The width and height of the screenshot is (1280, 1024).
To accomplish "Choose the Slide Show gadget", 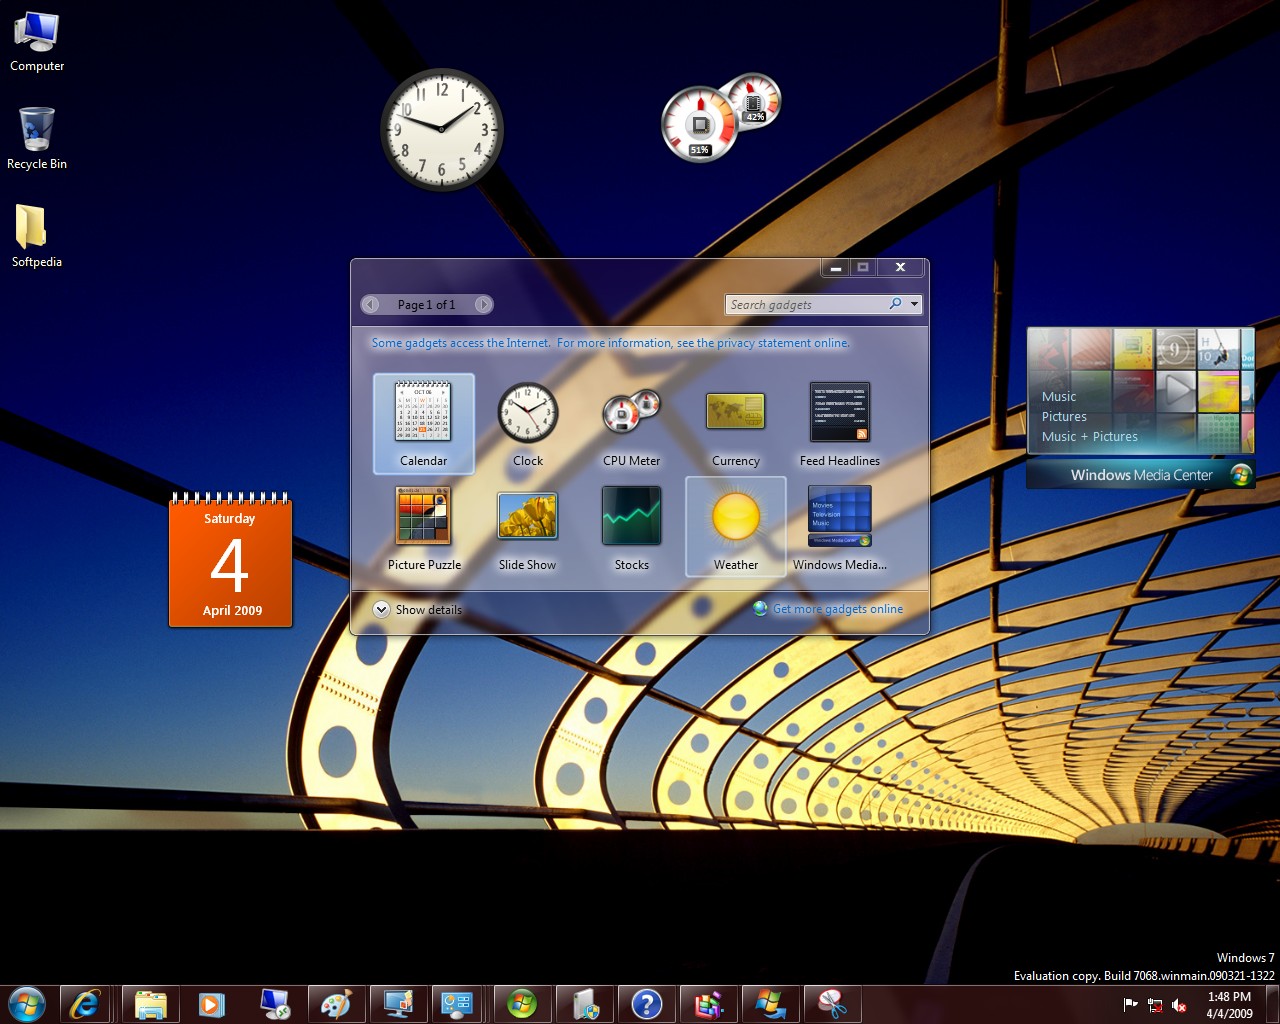I will pyautogui.click(x=527, y=517).
